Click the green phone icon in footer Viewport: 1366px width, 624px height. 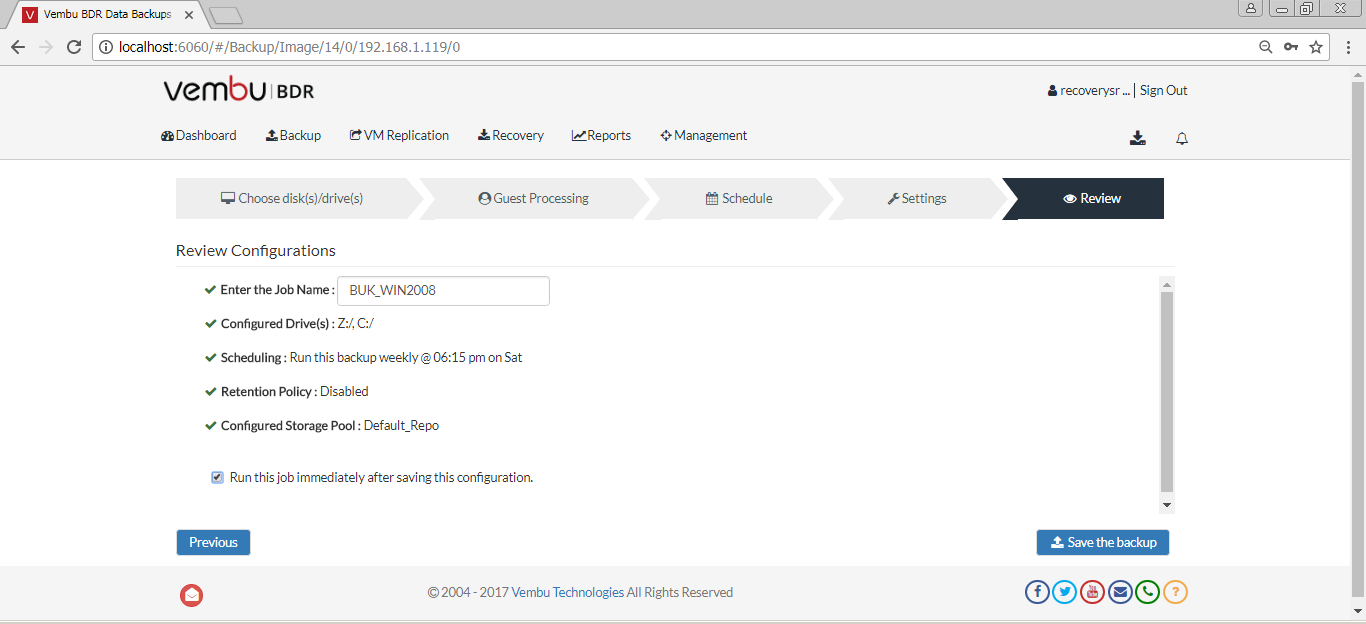(x=1148, y=592)
